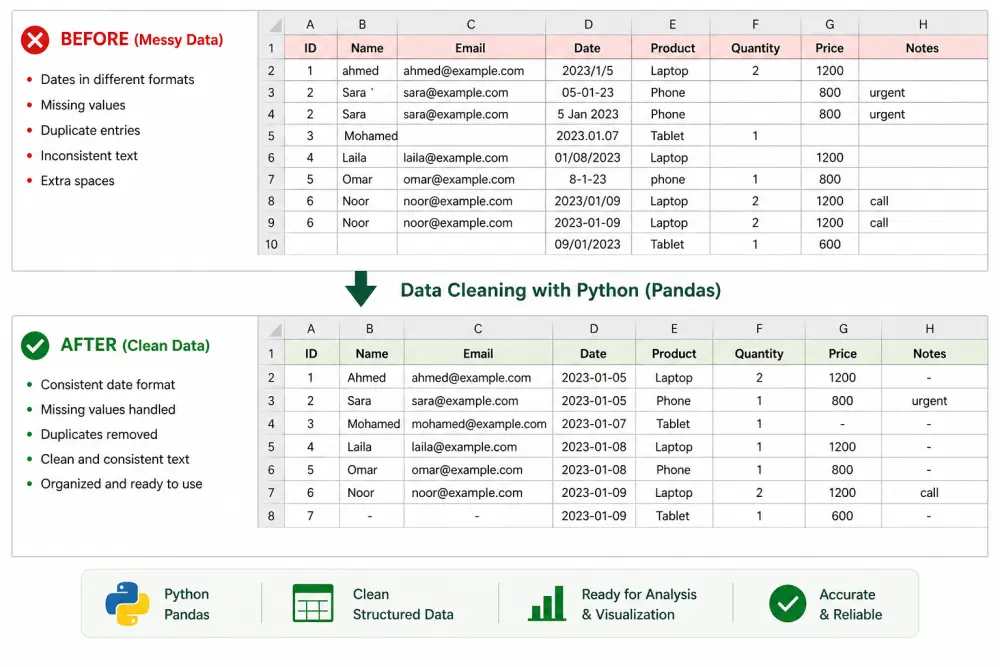The width and height of the screenshot is (1000, 667).
Task: Select column D header in the AFTER table
Action: (594, 329)
